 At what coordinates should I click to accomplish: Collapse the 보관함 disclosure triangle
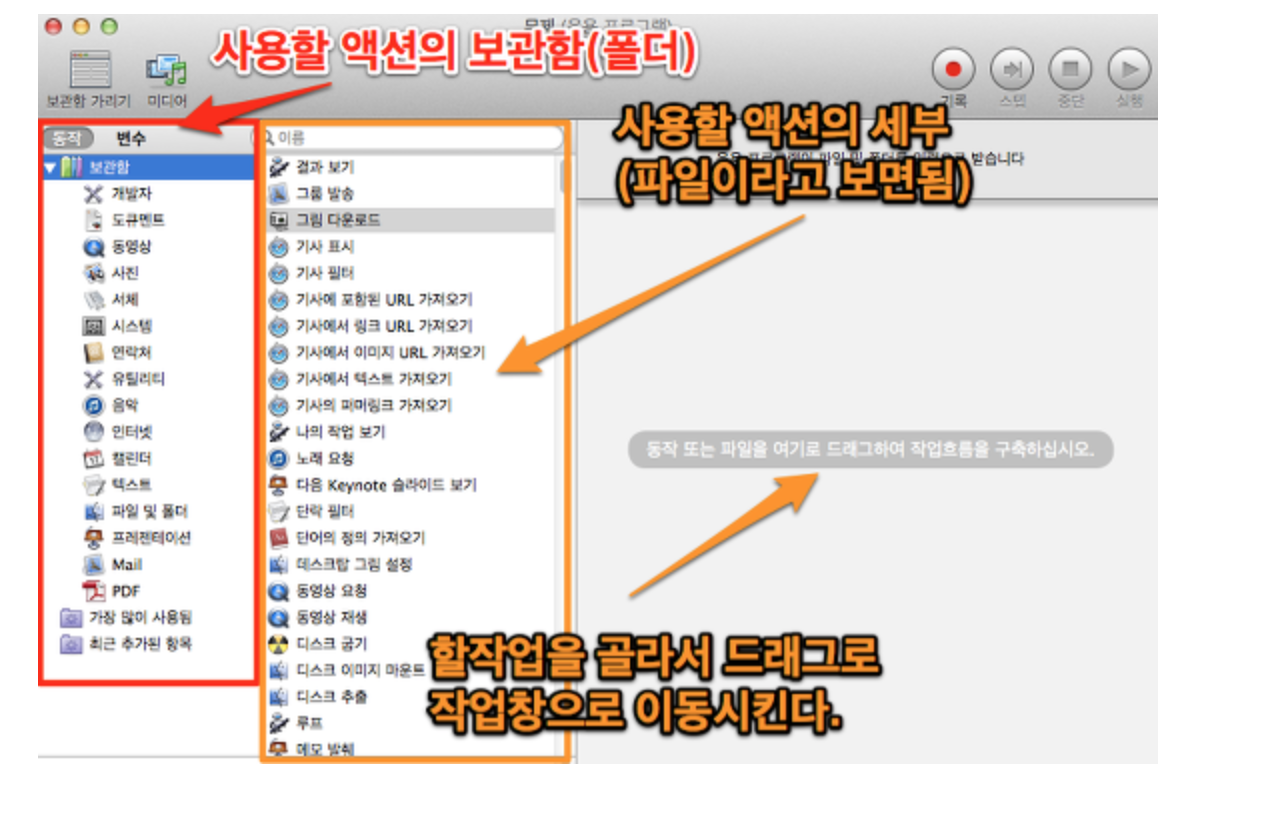click(x=49, y=167)
